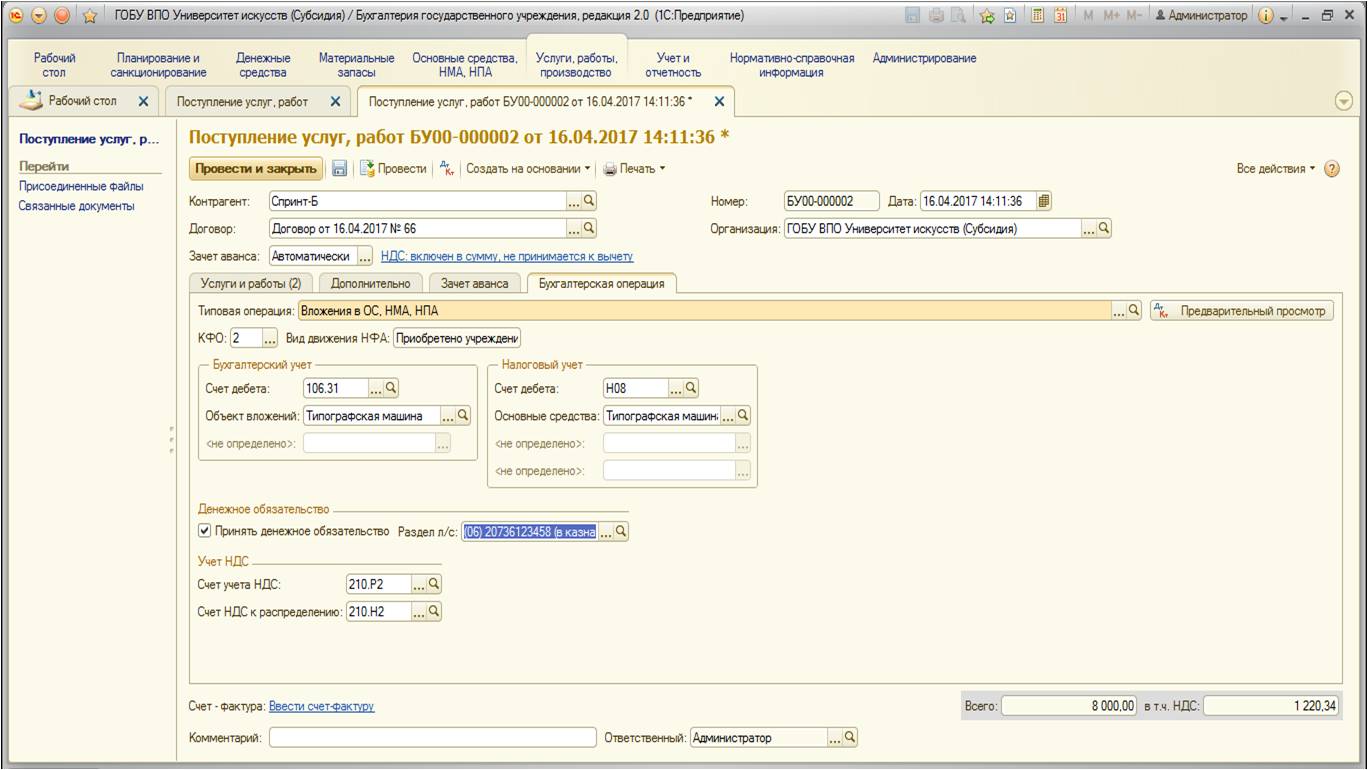Open the calculator from title bar
The width and height of the screenshot is (1368, 770).
(1039, 16)
